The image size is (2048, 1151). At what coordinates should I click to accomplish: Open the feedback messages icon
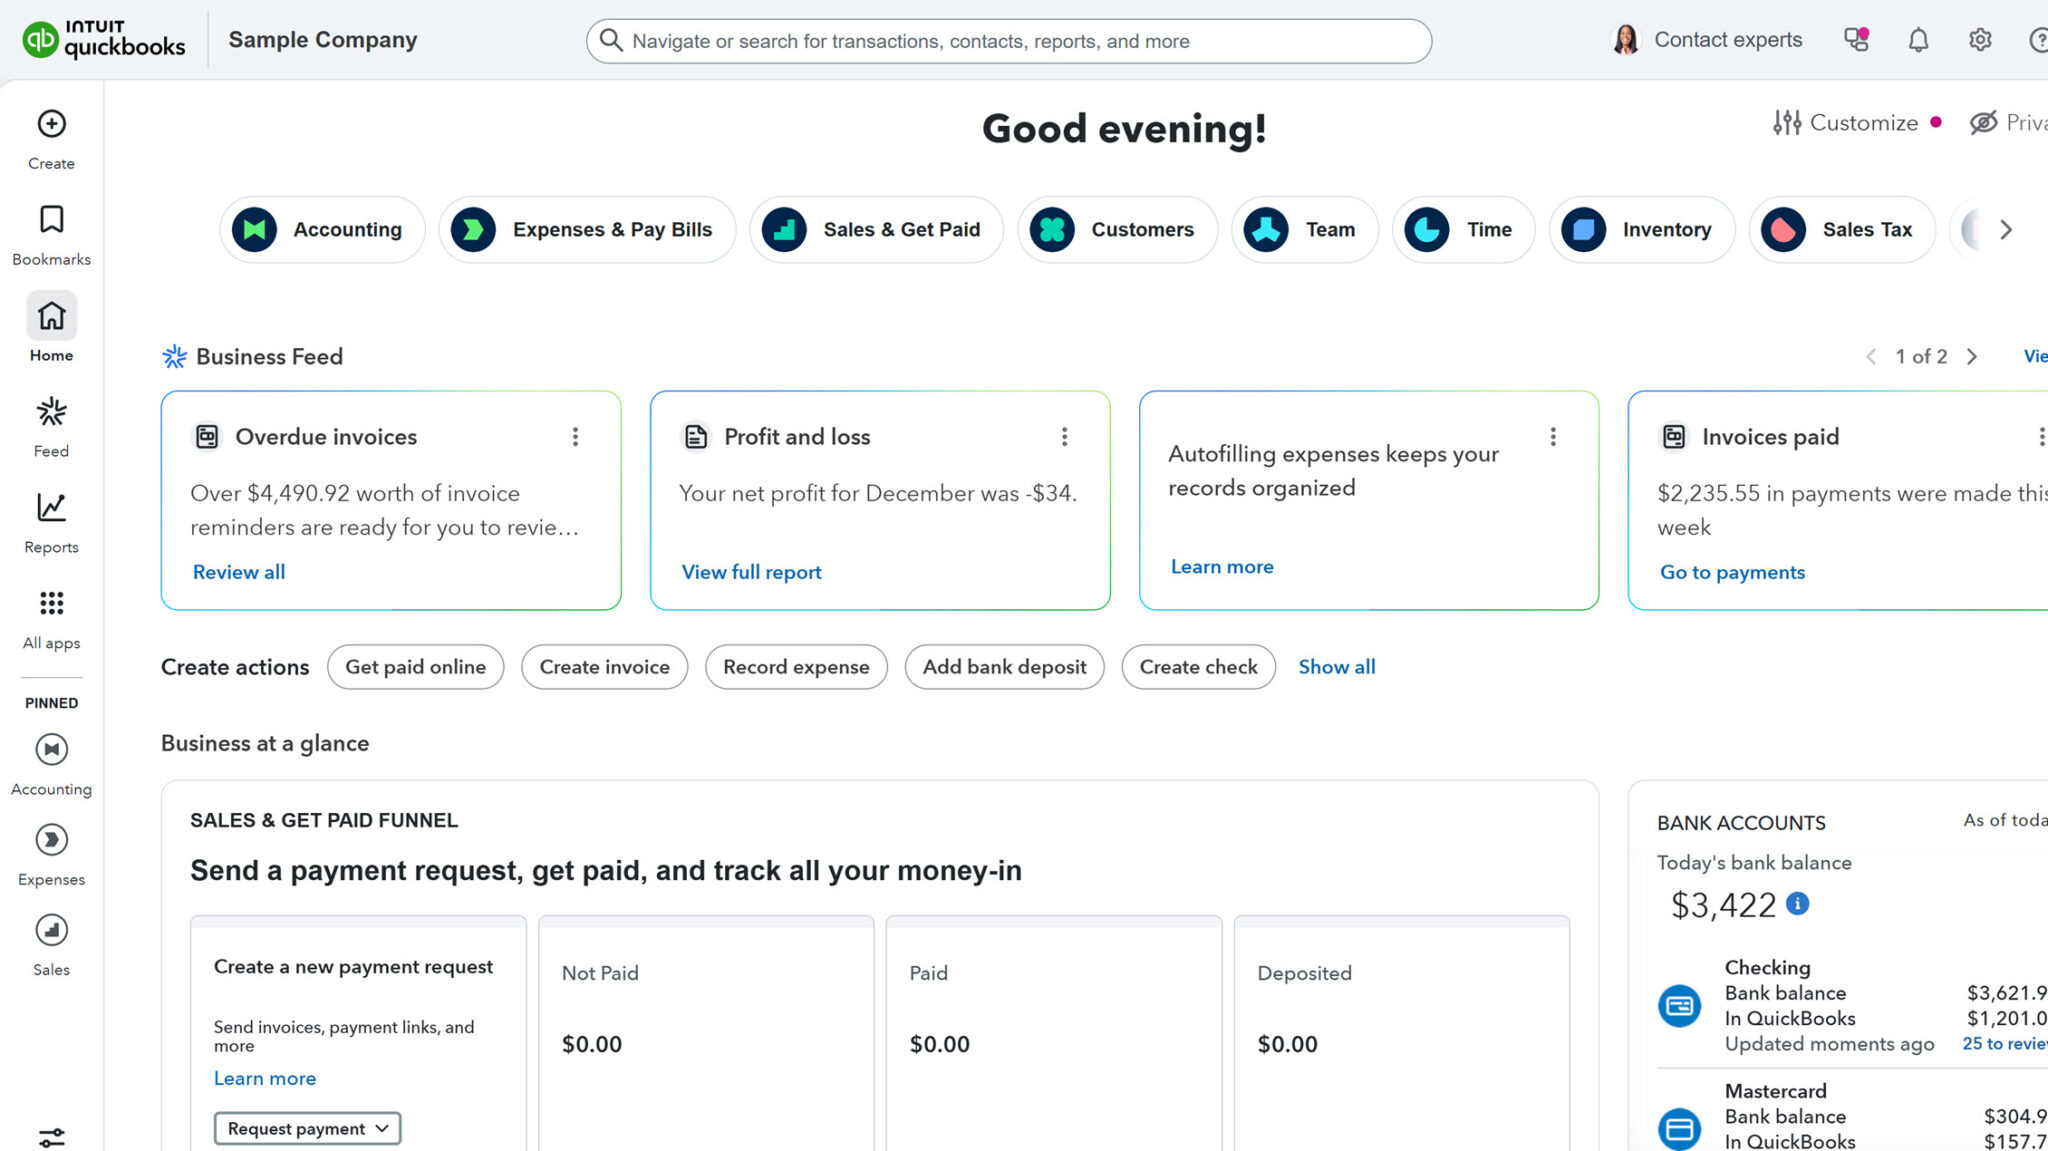1856,40
